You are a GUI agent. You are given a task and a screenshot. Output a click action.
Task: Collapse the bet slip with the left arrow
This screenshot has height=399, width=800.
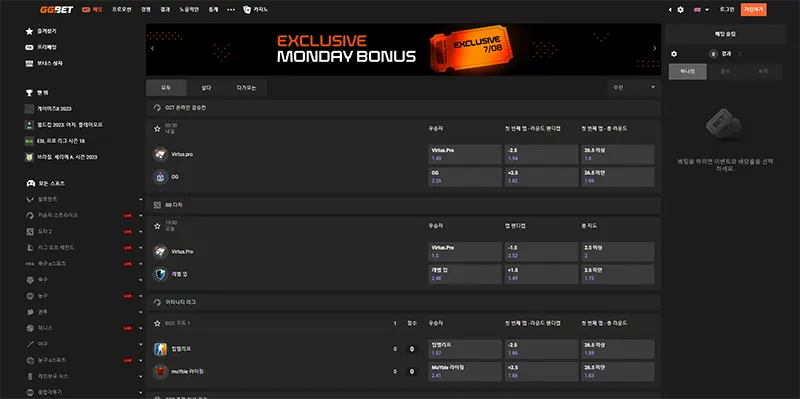pyautogui.click(x=670, y=10)
